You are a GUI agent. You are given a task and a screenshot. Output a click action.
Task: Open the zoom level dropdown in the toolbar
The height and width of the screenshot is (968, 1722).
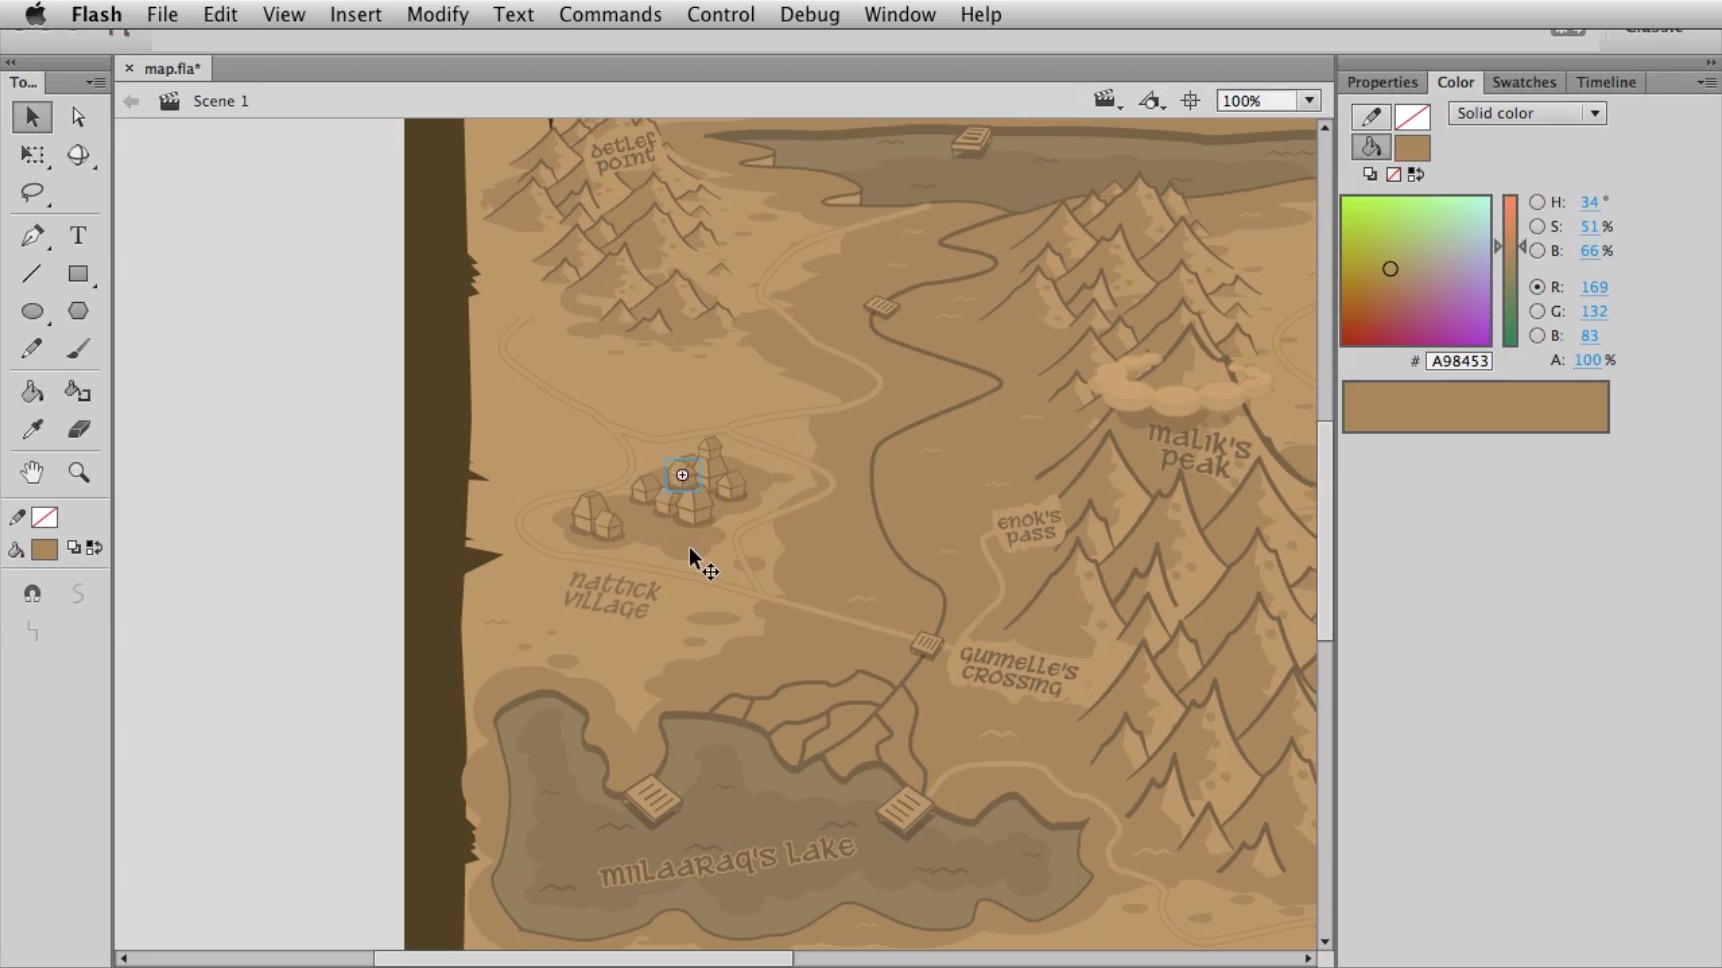pyautogui.click(x=1310, y=100)
